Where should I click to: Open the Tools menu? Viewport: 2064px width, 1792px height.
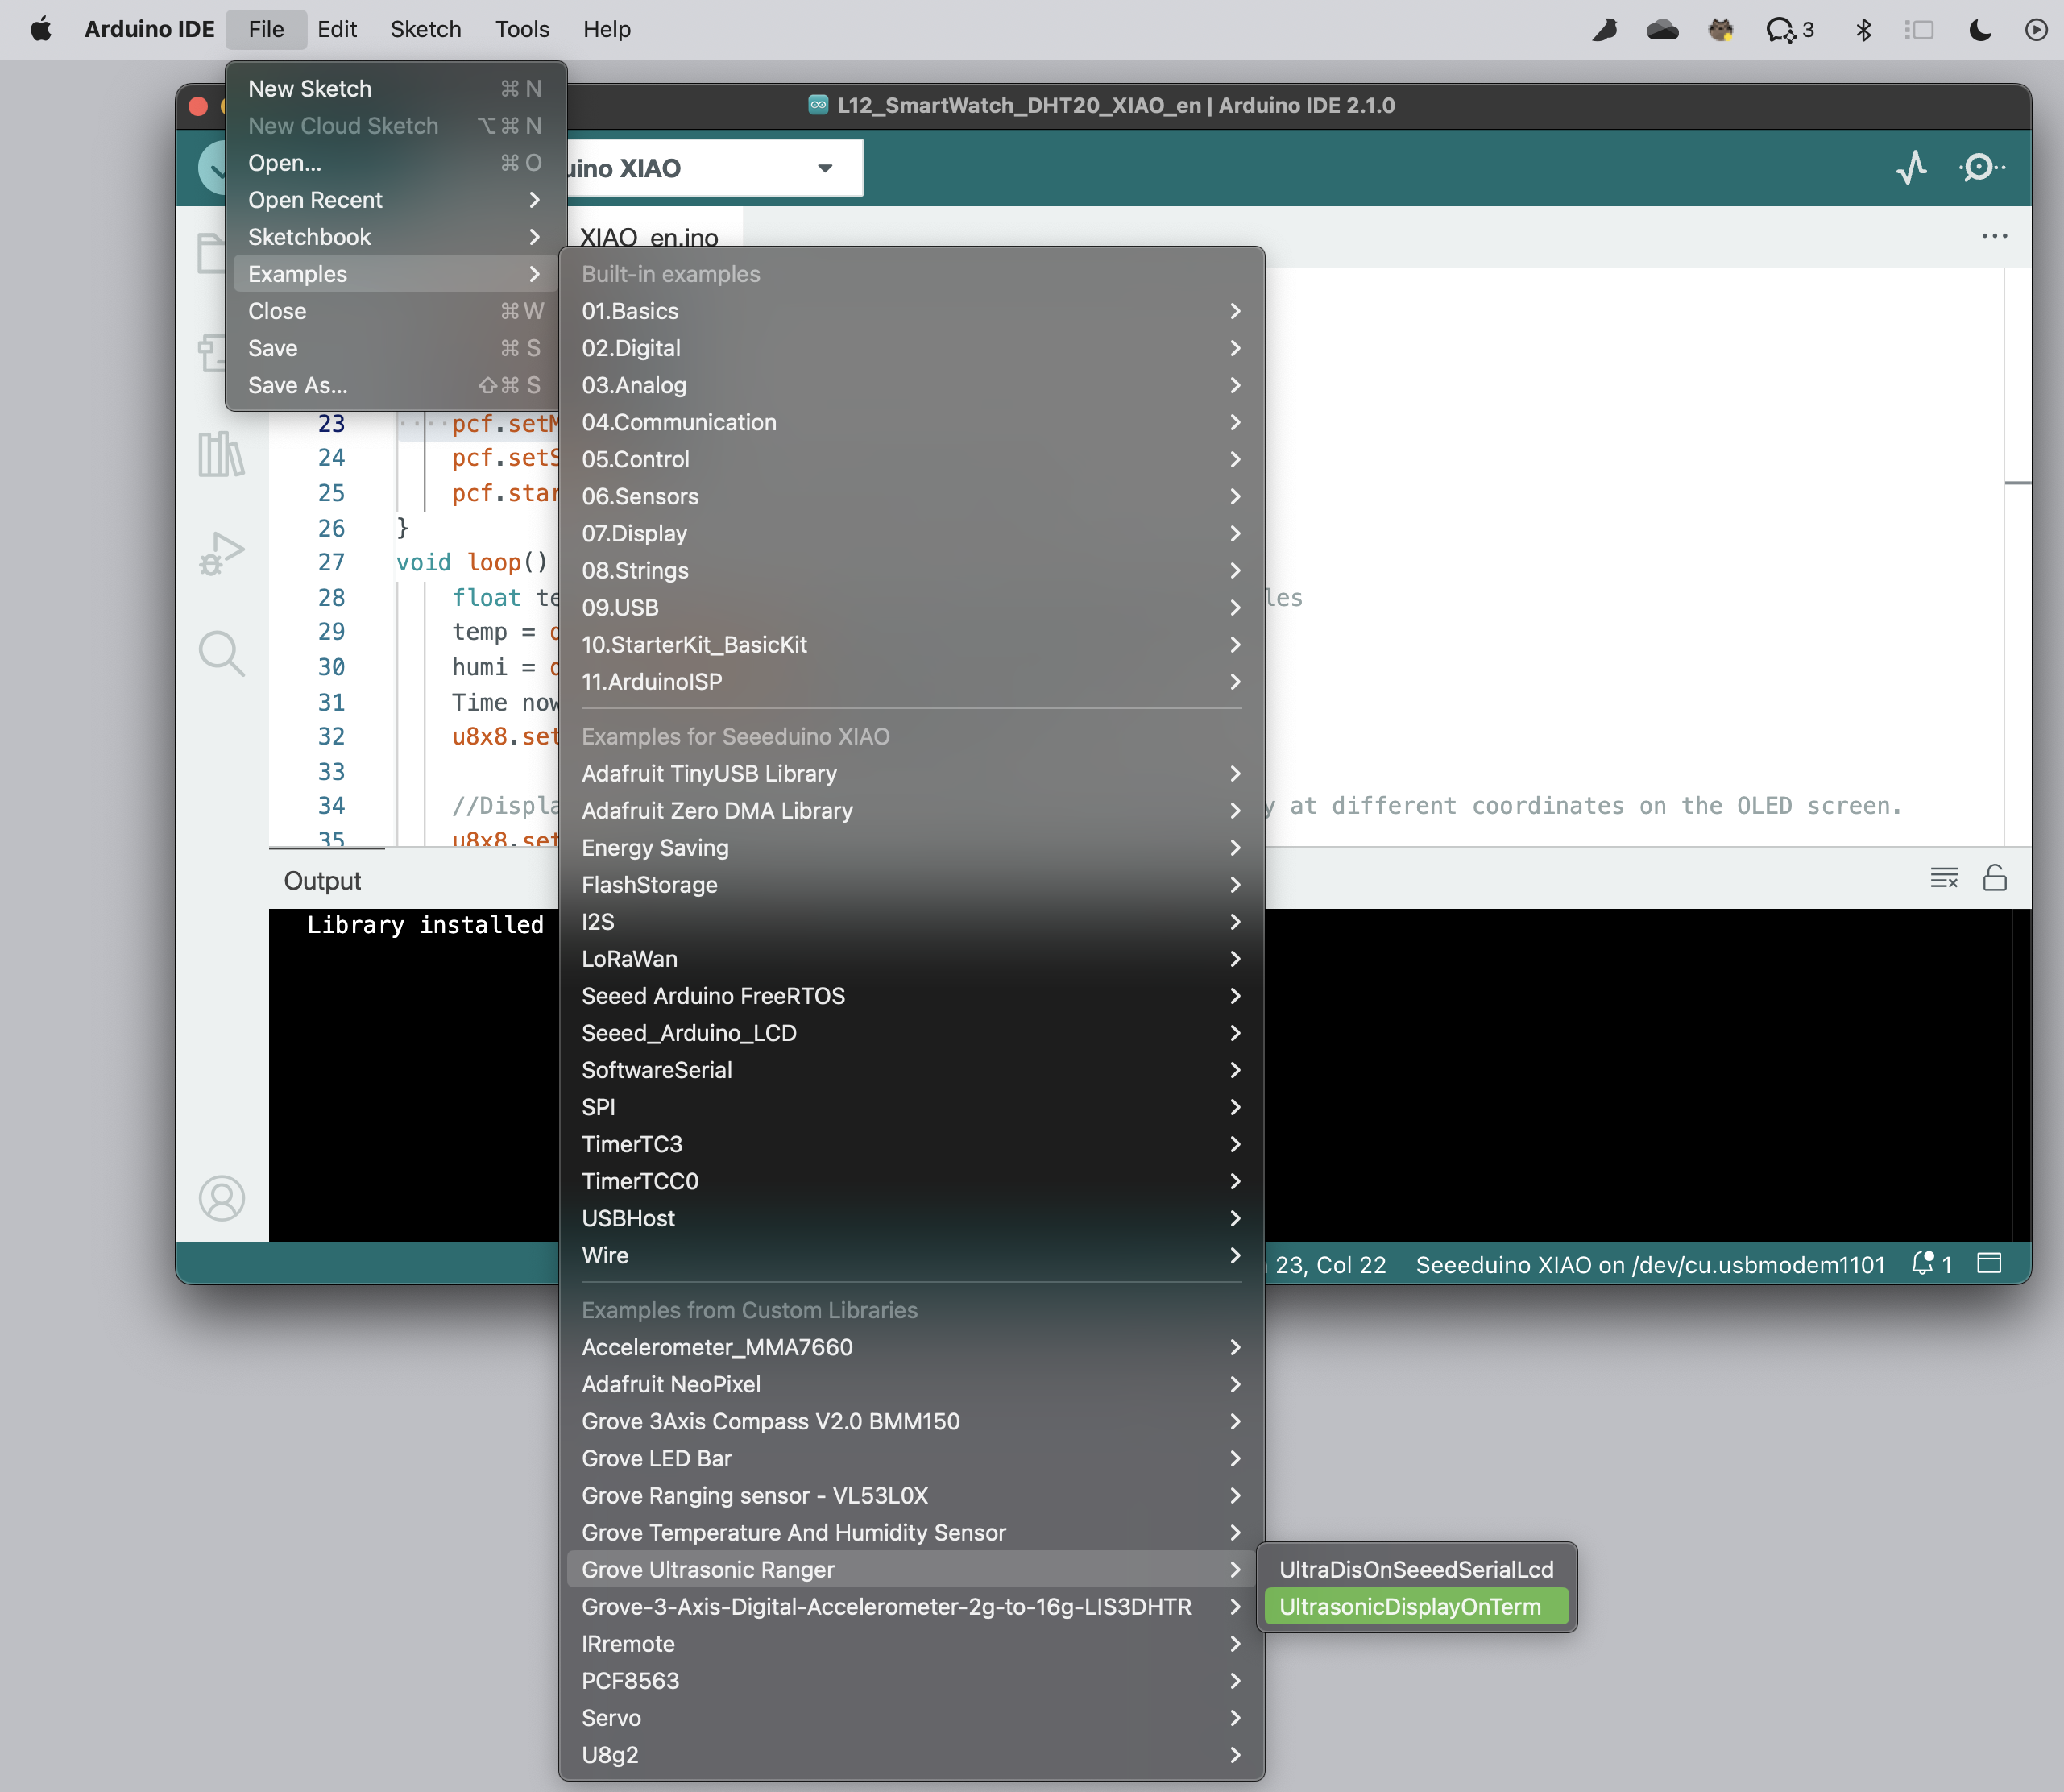(x=522, y=29)
